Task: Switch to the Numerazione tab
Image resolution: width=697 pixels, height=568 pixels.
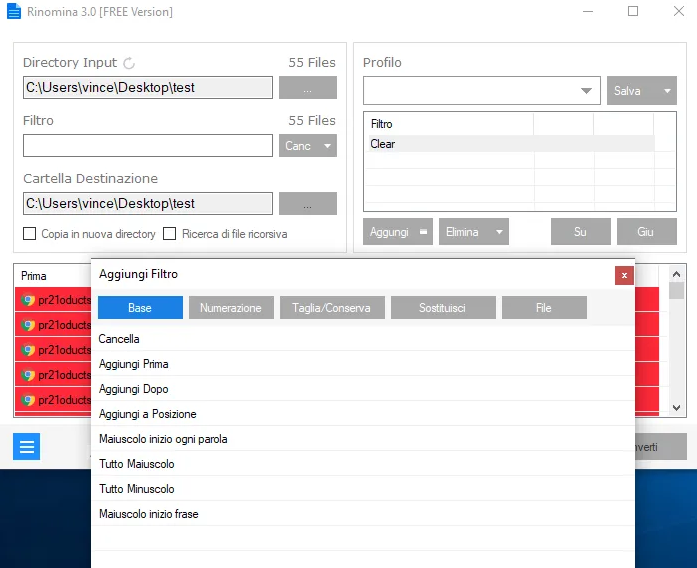Action: click(x=231, y=308)
